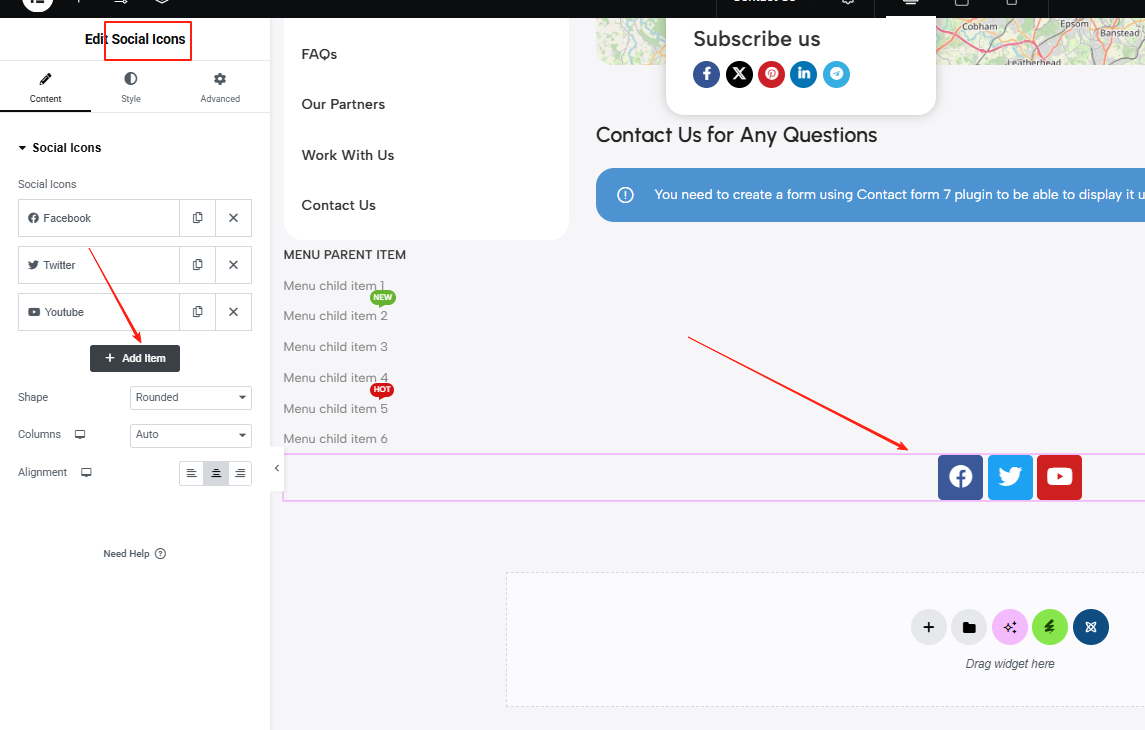Open the Content tab pencil icon
Viewport: 1145px width, 730px height.
point(45,79)
